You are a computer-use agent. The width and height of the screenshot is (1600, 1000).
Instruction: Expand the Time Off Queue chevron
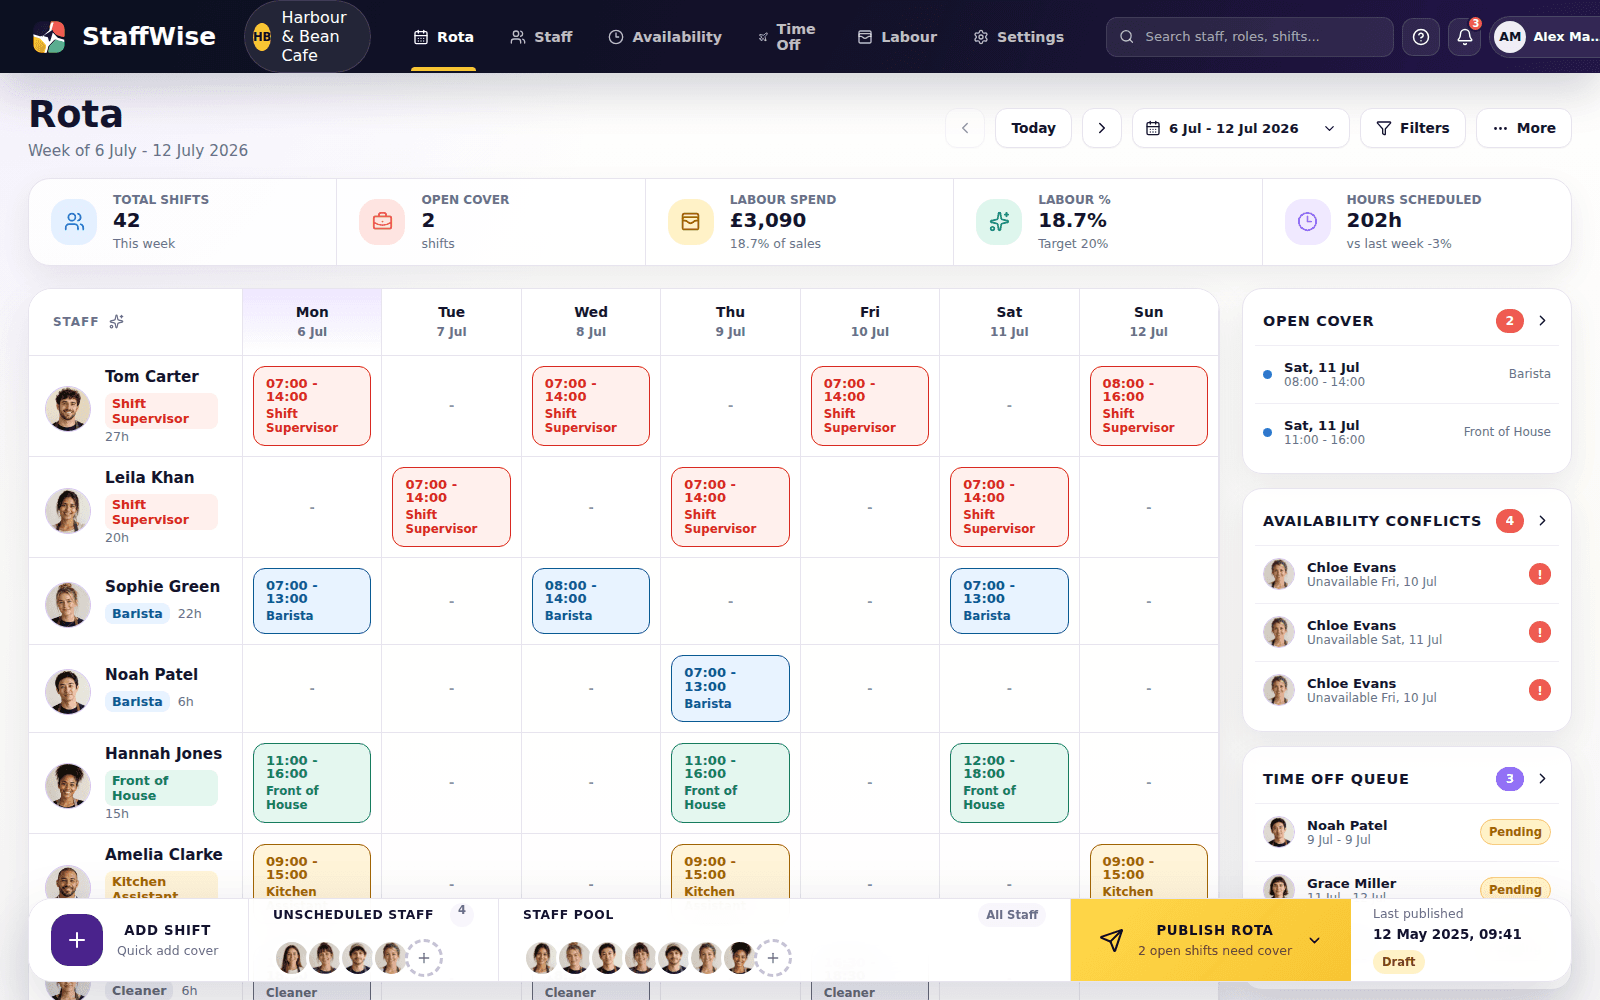pos(1543,779)
